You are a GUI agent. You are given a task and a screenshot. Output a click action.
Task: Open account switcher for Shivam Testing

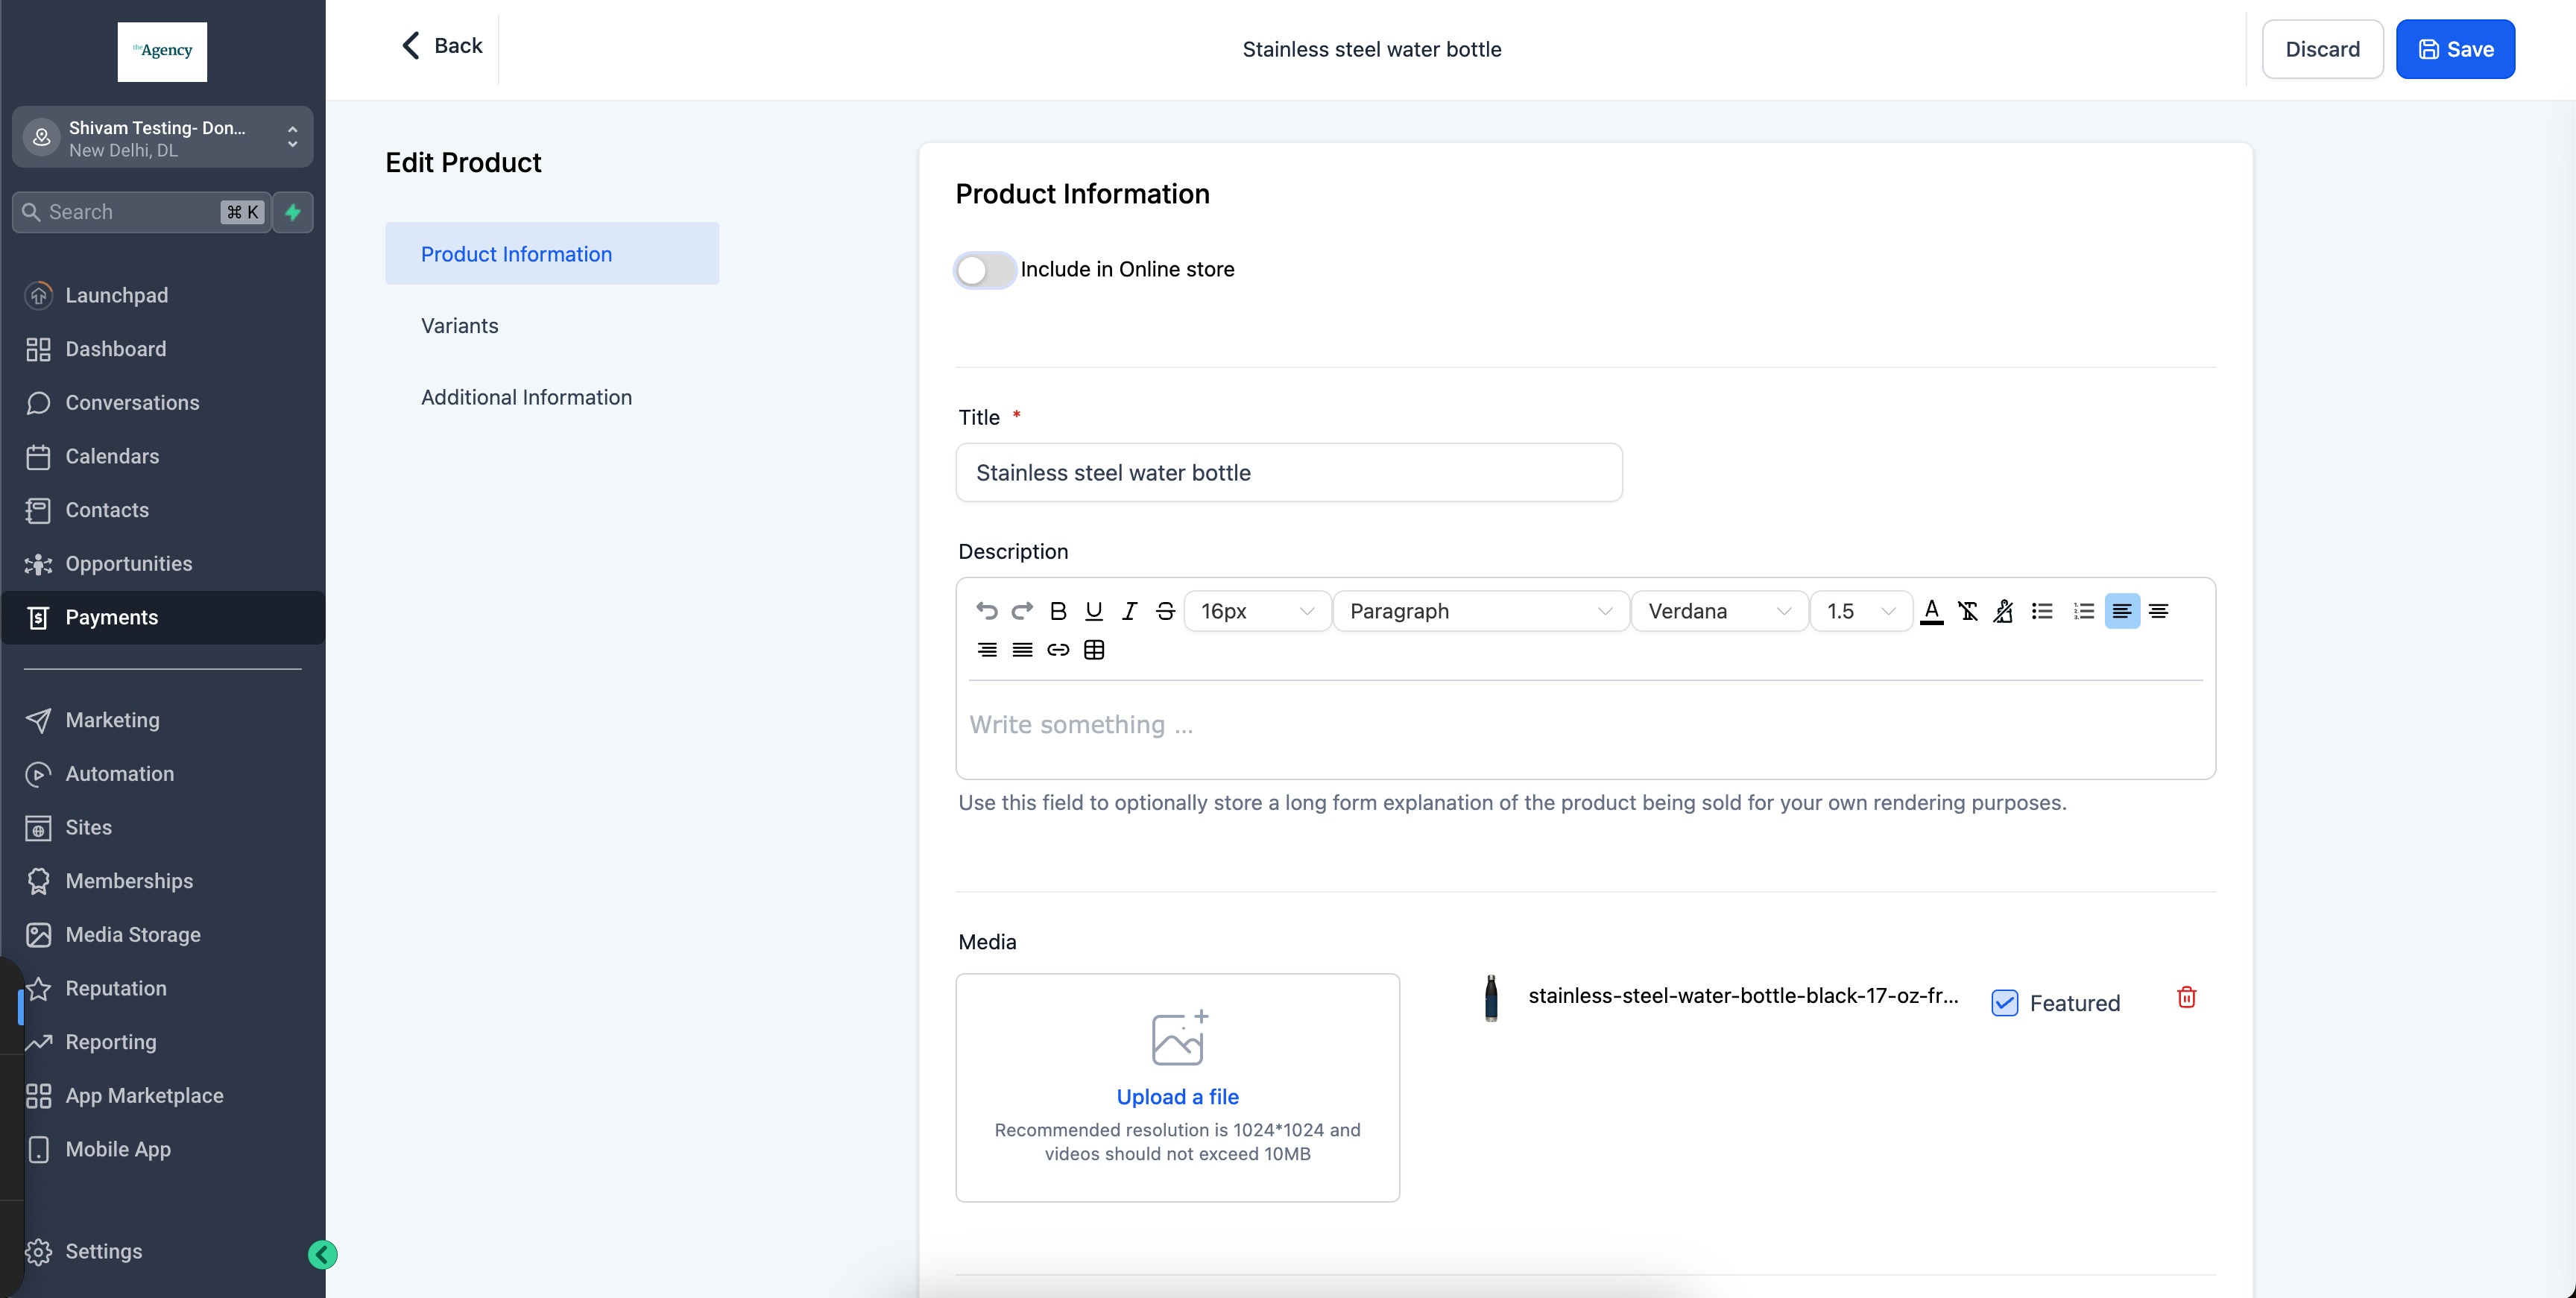162,138
